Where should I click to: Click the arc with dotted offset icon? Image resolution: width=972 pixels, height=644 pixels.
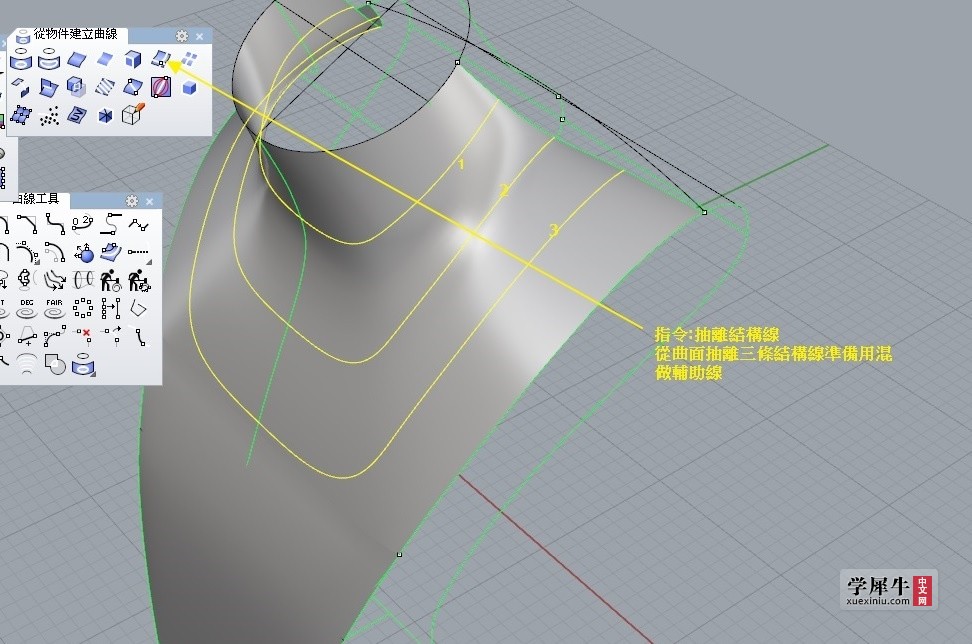click(27, 252)
